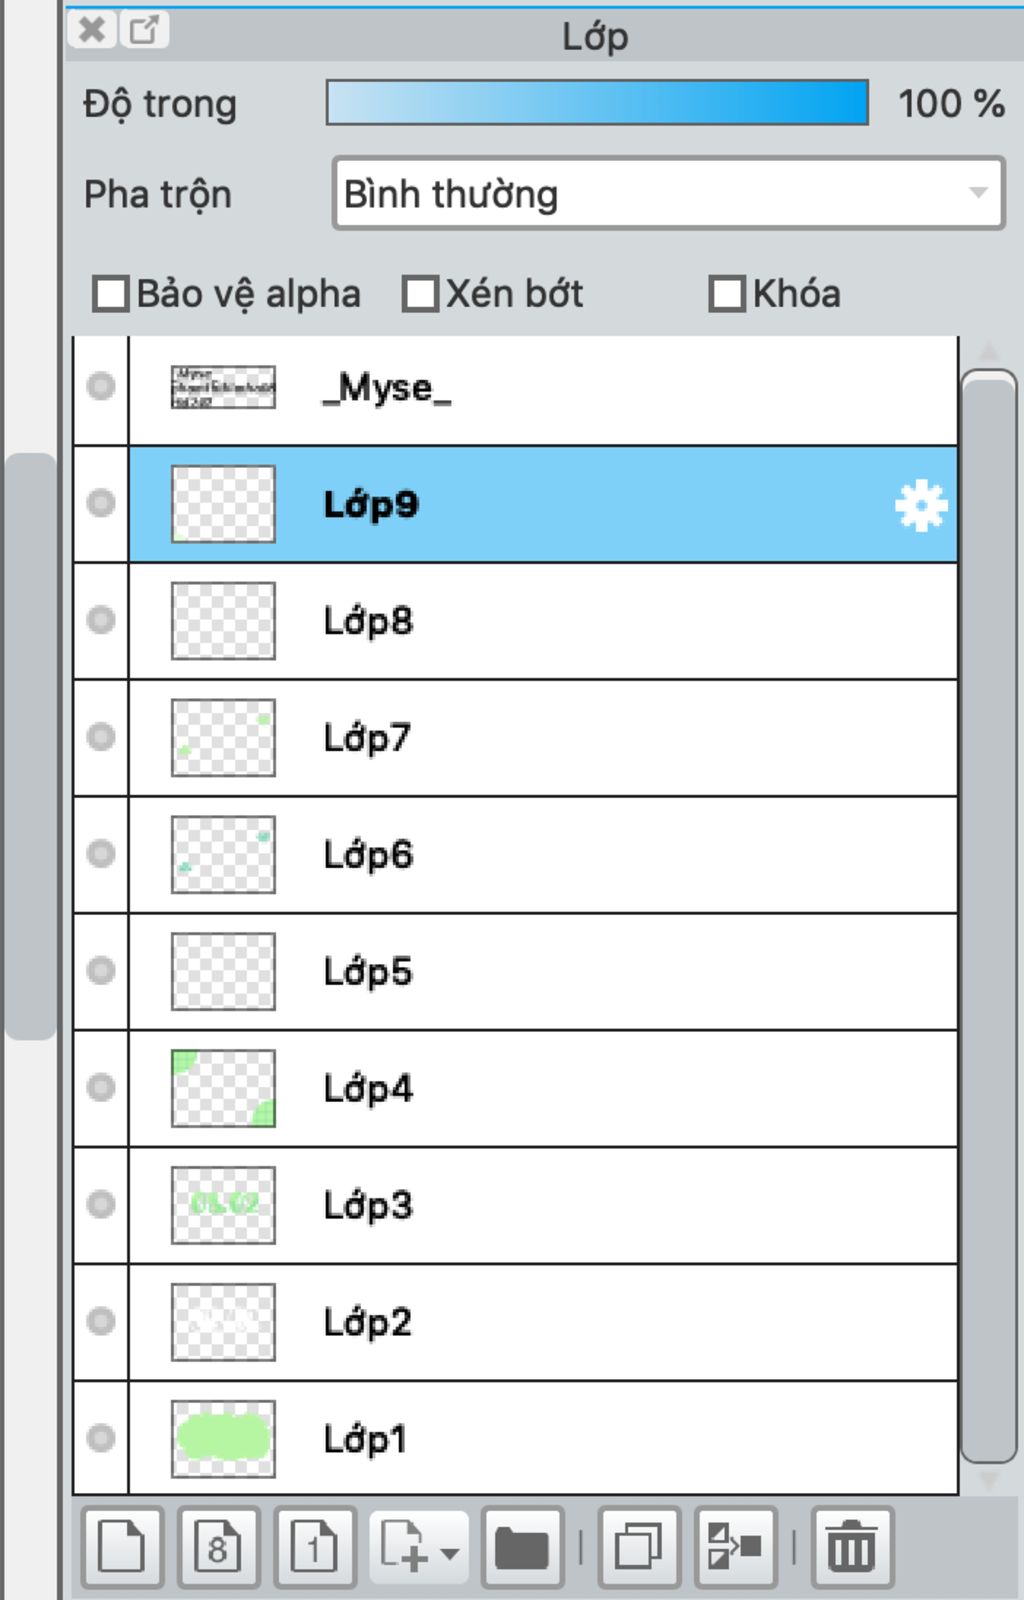Viewport: 1024px width, 1600px height.
Task: Add a new 8-bit layer
Action: [219, 1547]
